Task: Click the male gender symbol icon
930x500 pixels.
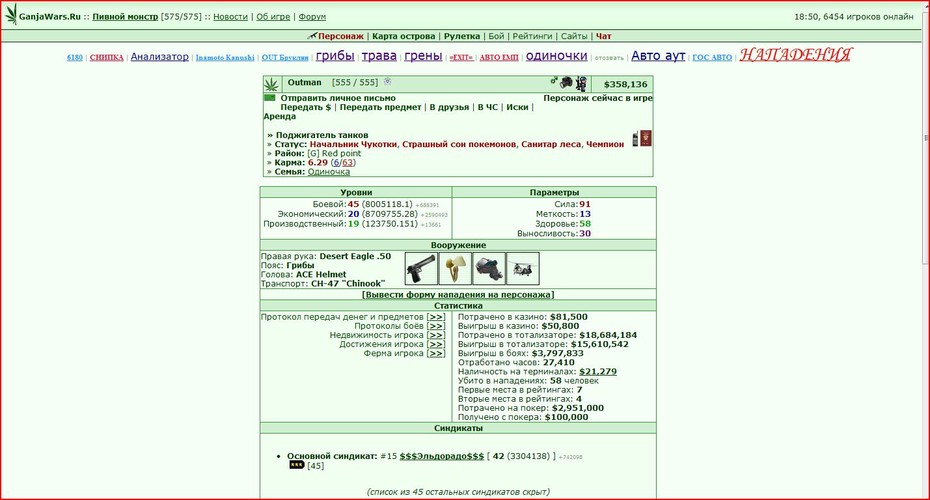Action: click(554, 81)
